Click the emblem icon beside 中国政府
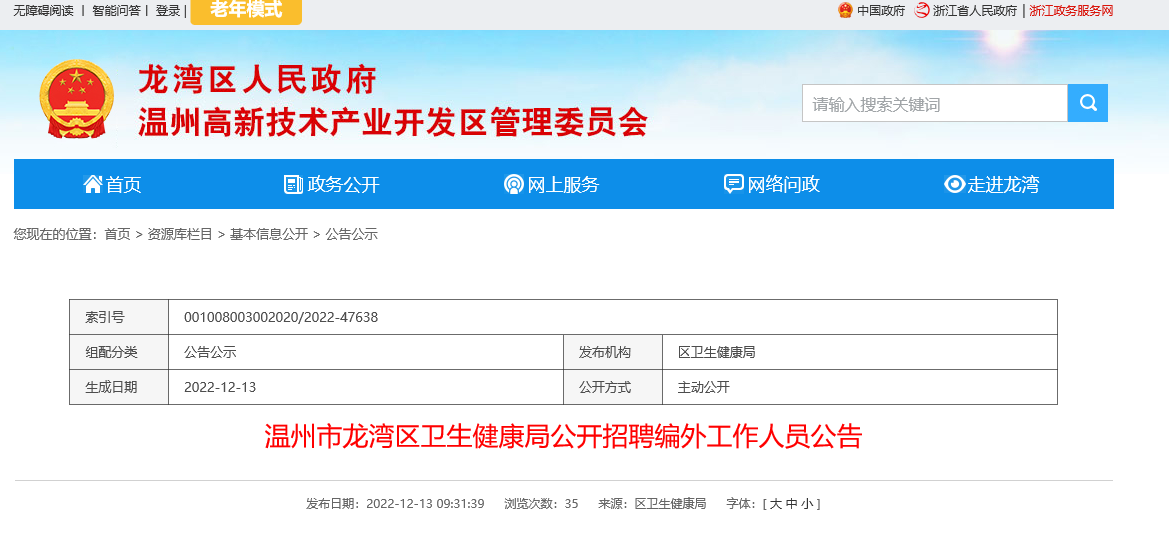The width and height of the screenshot is (1169, 552). [x=845, y=10]
